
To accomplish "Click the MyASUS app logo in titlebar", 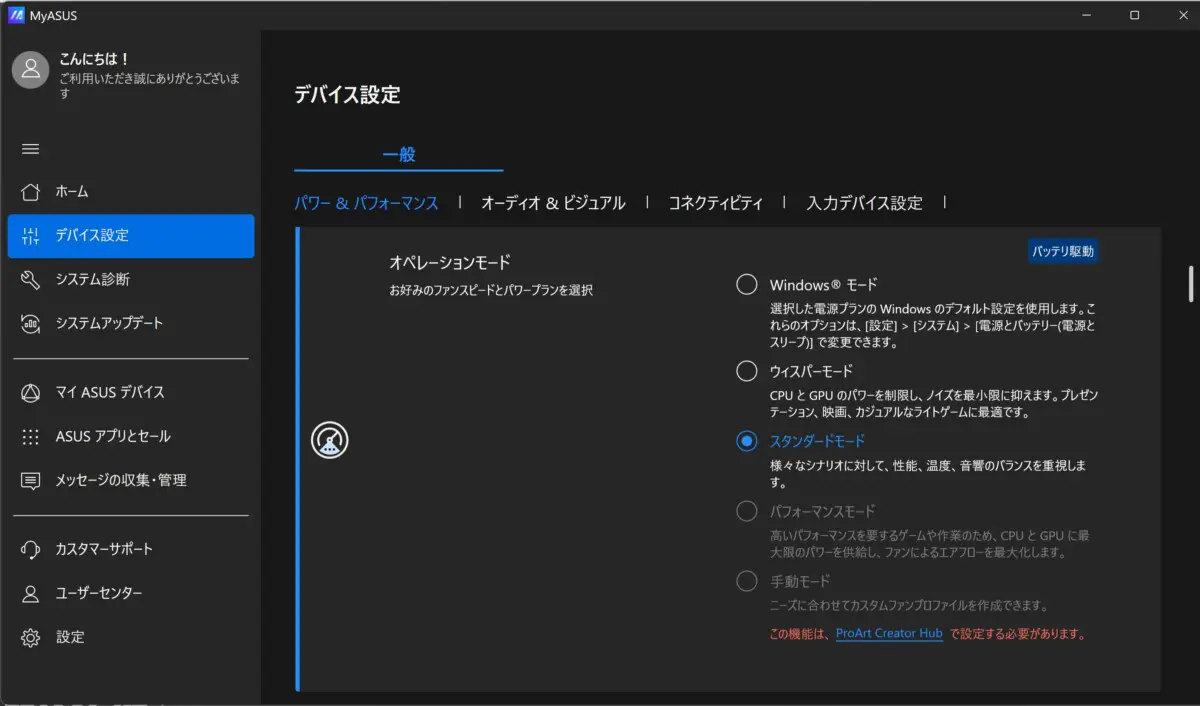I will [16, 15].
